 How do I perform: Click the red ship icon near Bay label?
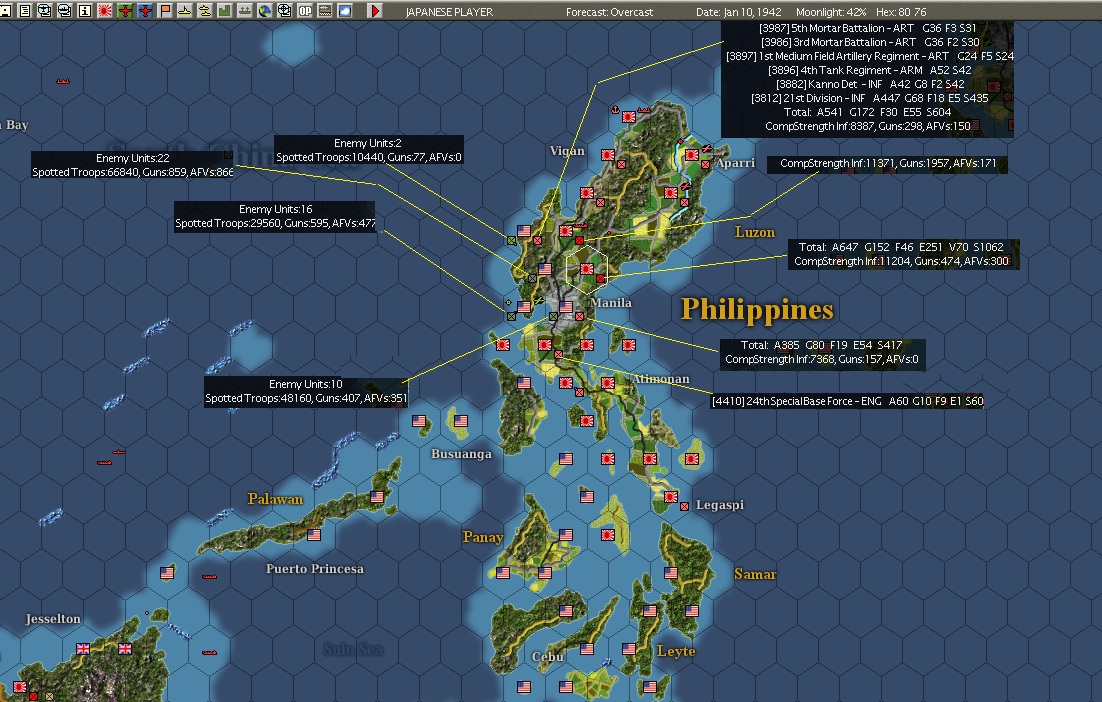pyautogui.click(x=63, y=81)
